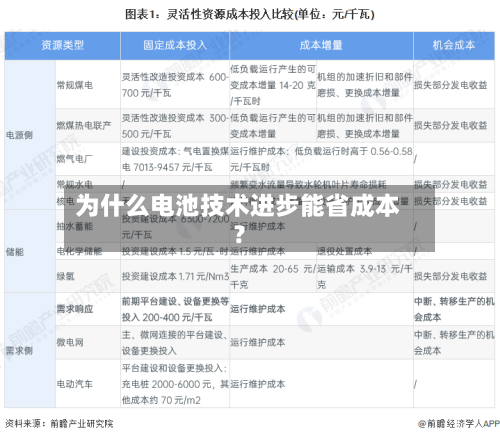
Task: Click the chart title 图表1：灵活性资源成本投入比较
Action: (250, 15)
